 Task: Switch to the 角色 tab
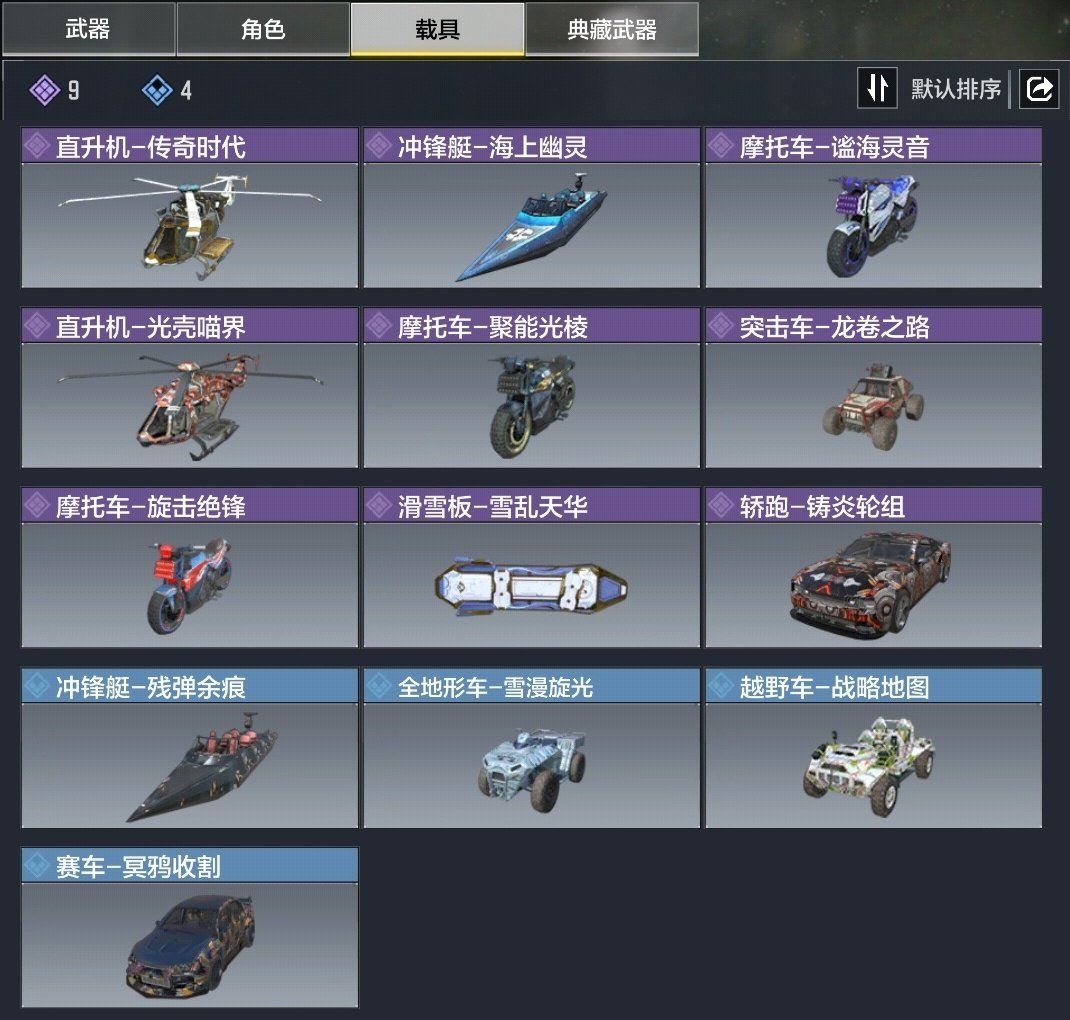[263, 29]
